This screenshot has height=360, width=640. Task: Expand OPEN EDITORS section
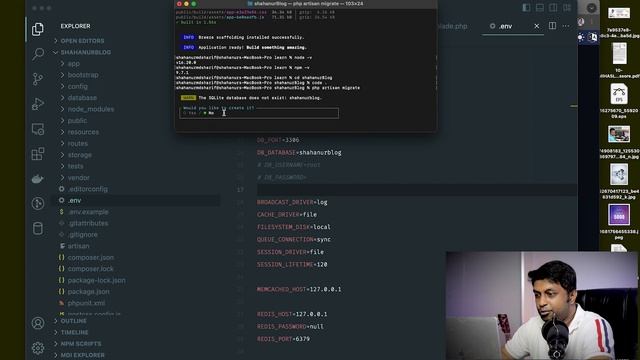pyautogui.click(x=82, y=41)
